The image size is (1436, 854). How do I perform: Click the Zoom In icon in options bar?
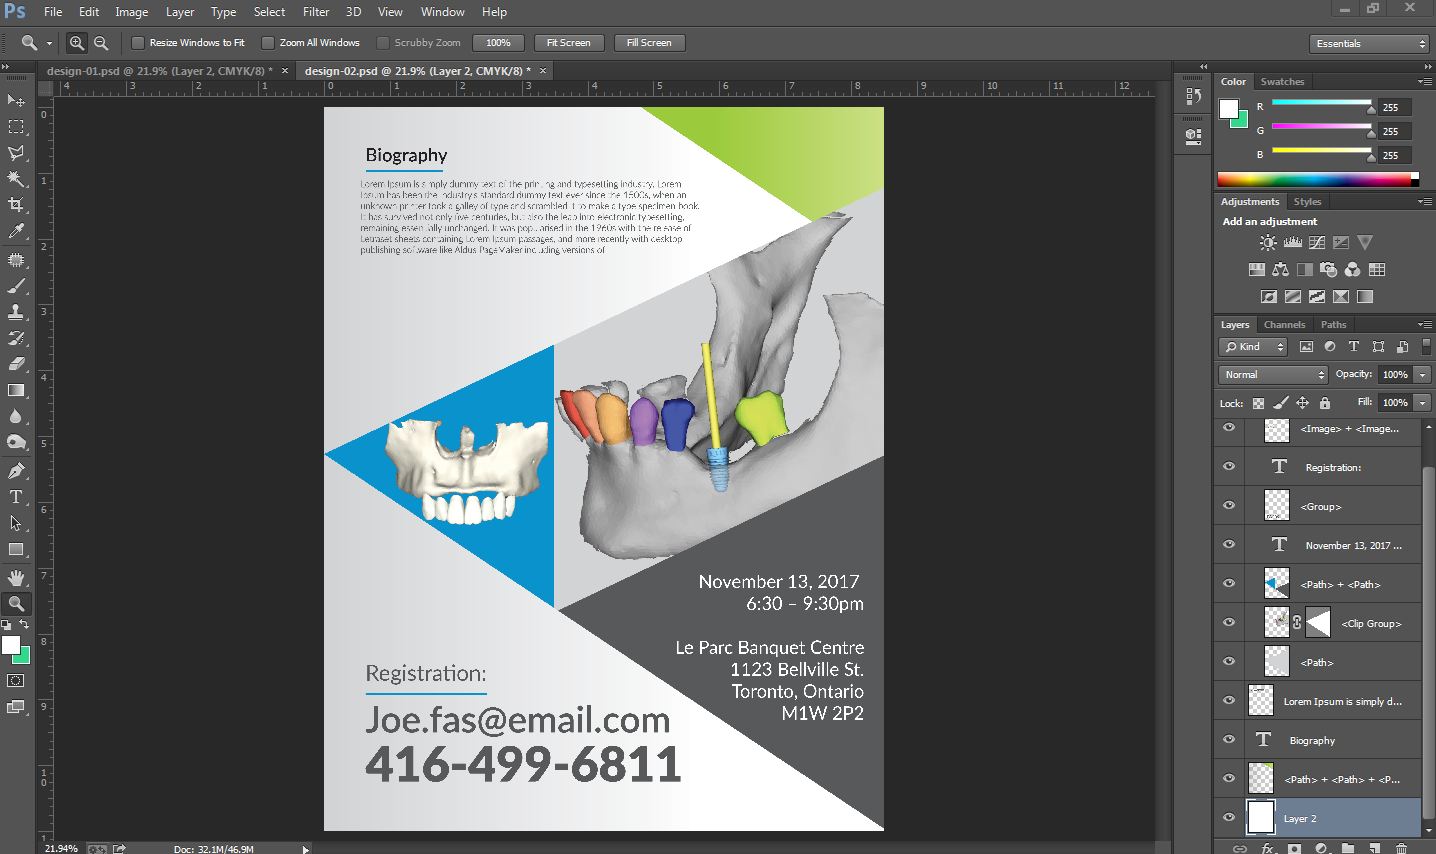pyautogui.click(x=77, y=43)
